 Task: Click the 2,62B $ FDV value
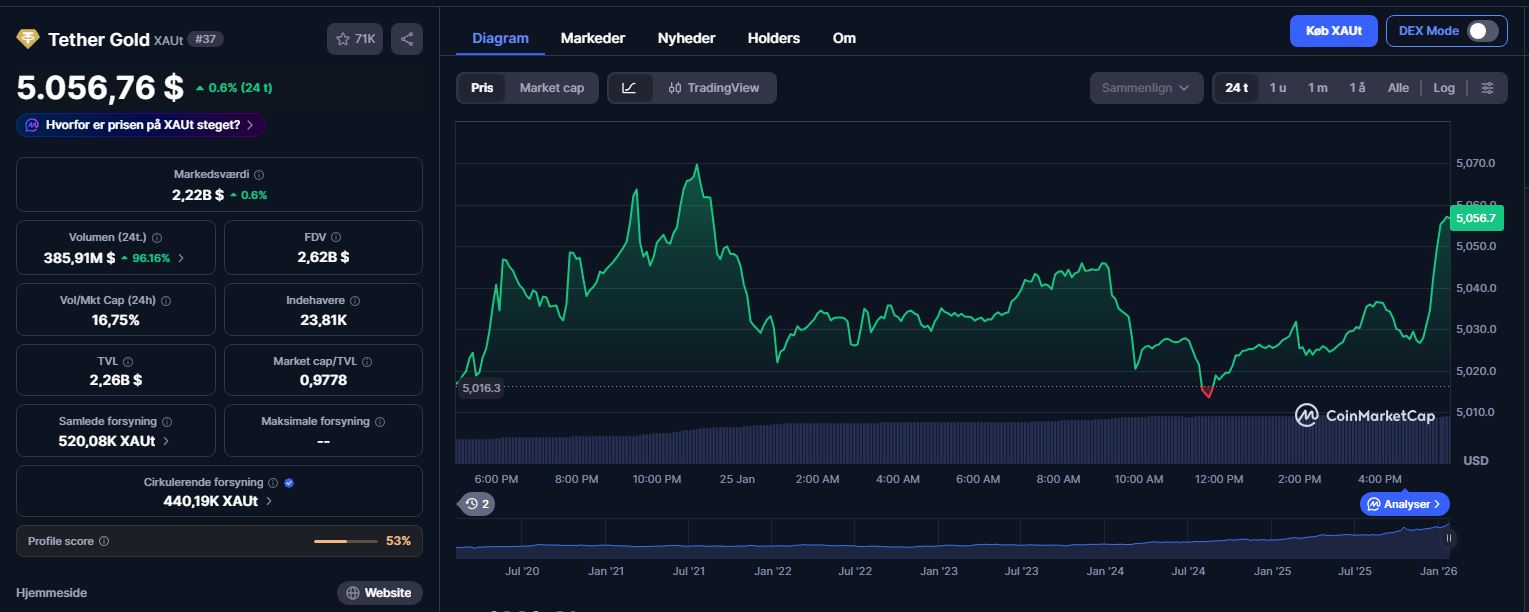(x=323, y=257)
